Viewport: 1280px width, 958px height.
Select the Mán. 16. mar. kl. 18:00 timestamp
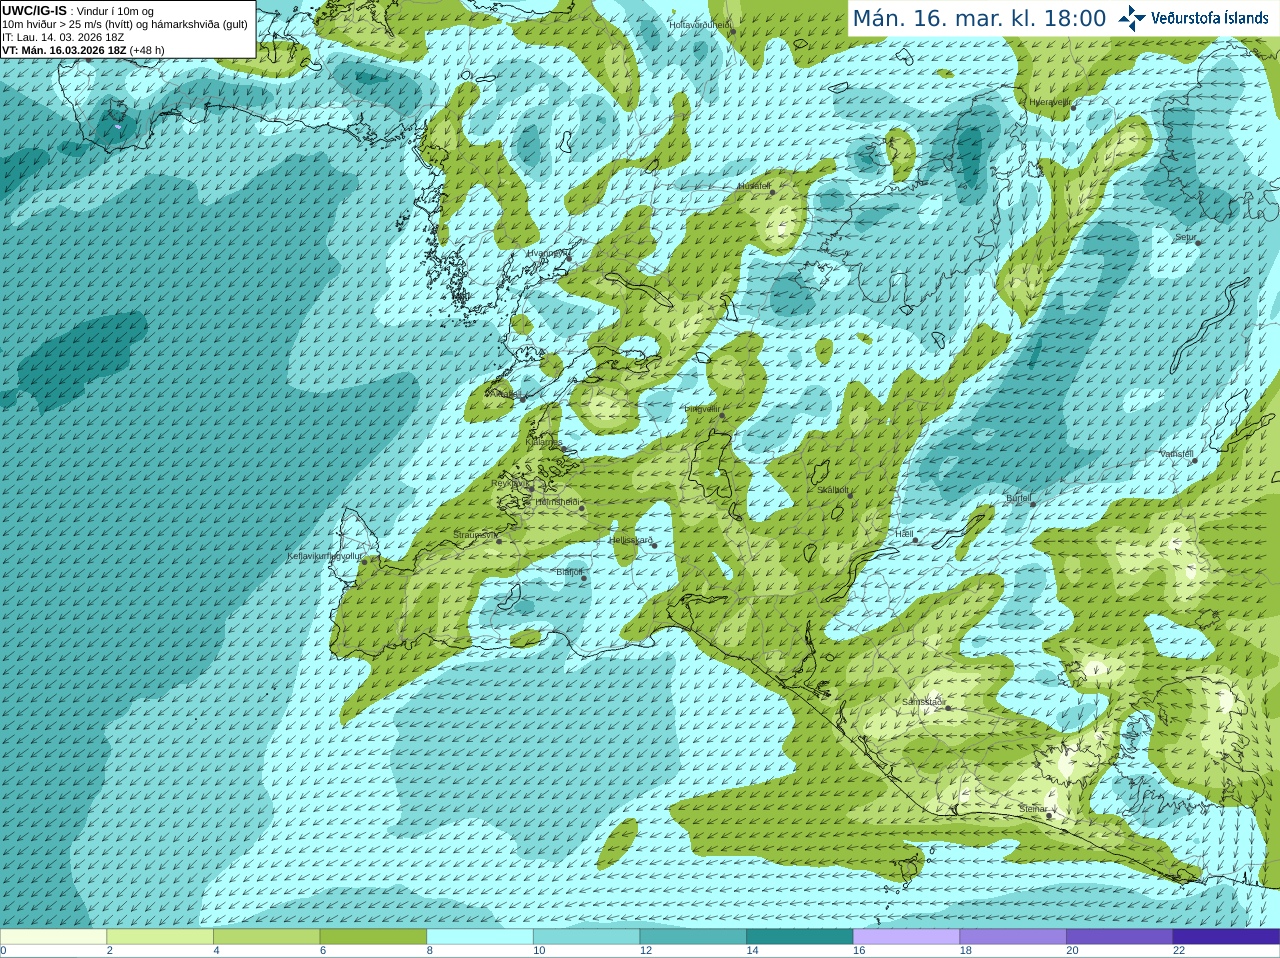[x=979, y=18]
